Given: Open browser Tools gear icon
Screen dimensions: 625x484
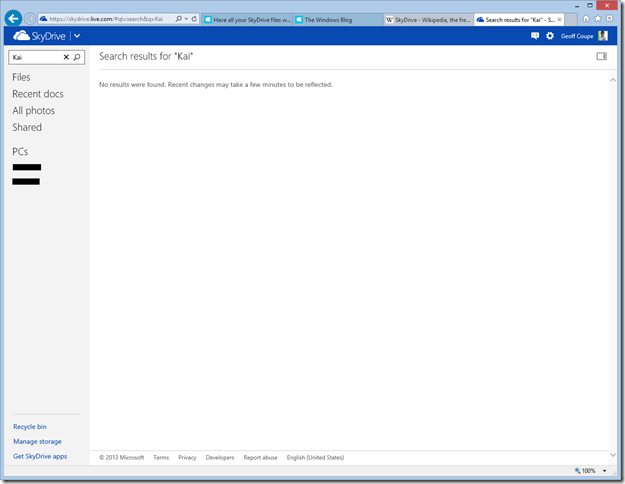Looking at the screenshot, I should [609, 18].
